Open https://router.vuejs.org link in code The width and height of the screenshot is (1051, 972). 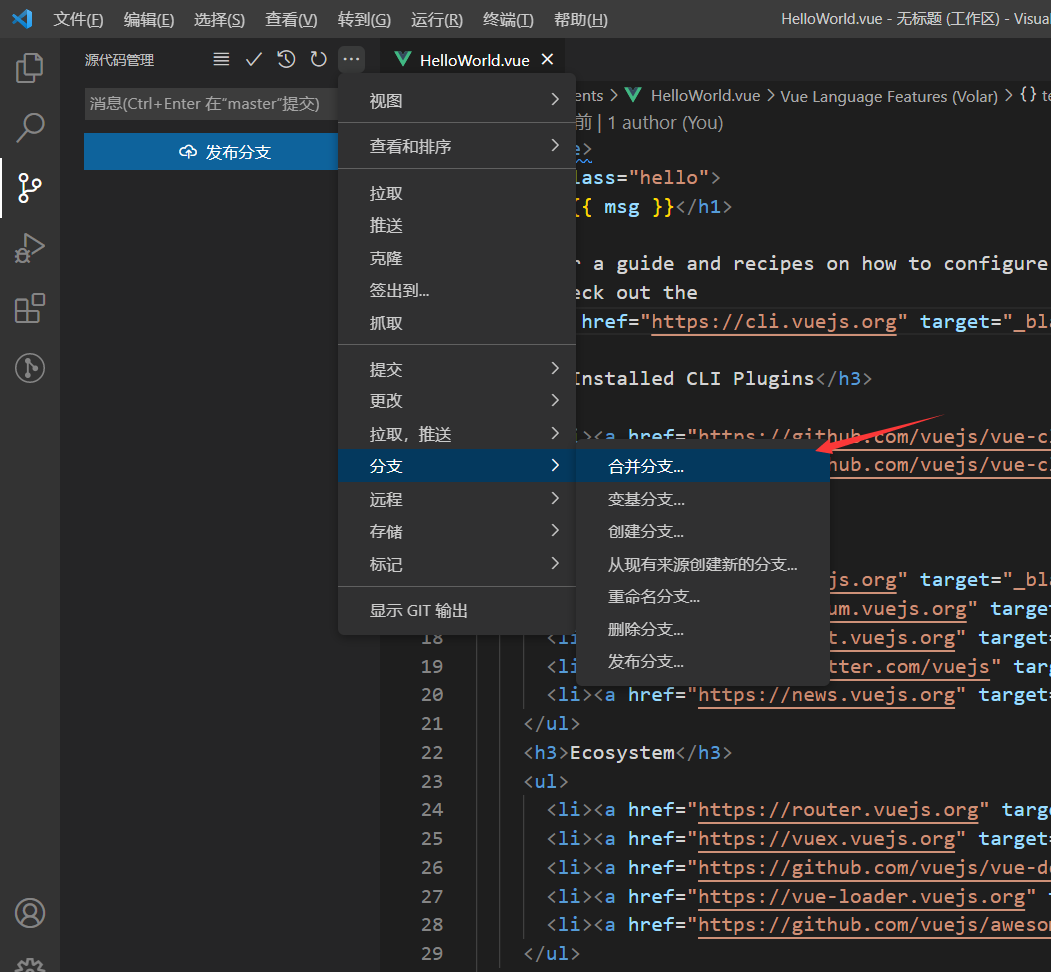click(838, 810)
